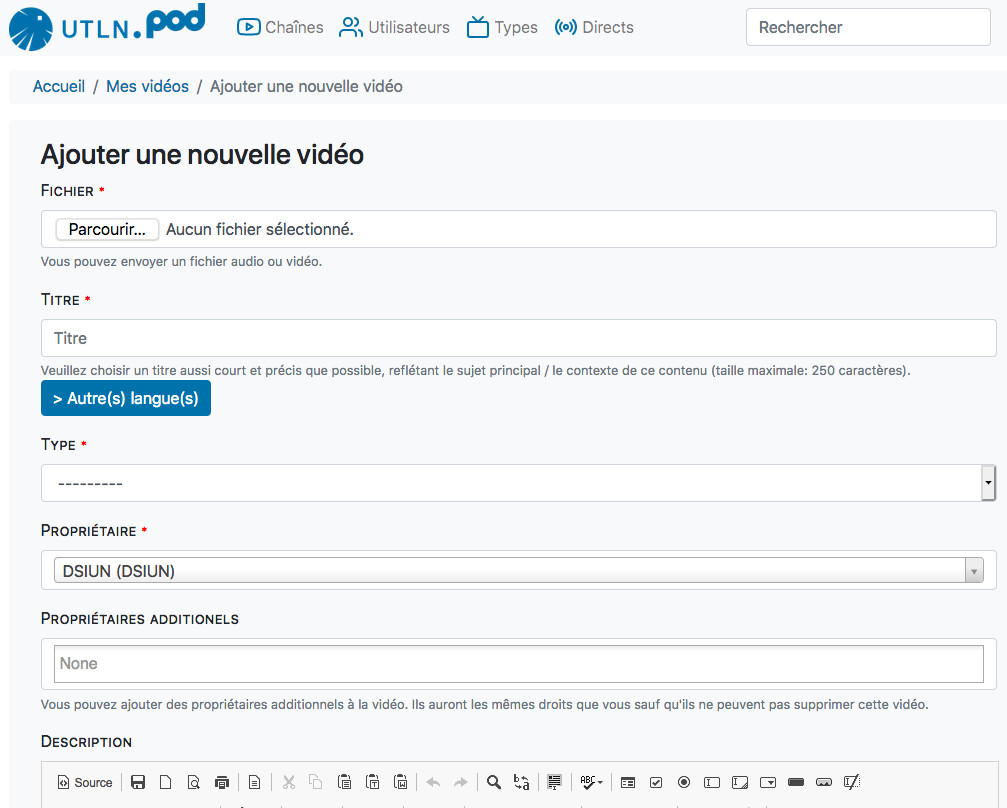Open the Preview icon in editor toolbar
The width and height of the screenshot is (1007, 808).
click(x=194, y=782)
